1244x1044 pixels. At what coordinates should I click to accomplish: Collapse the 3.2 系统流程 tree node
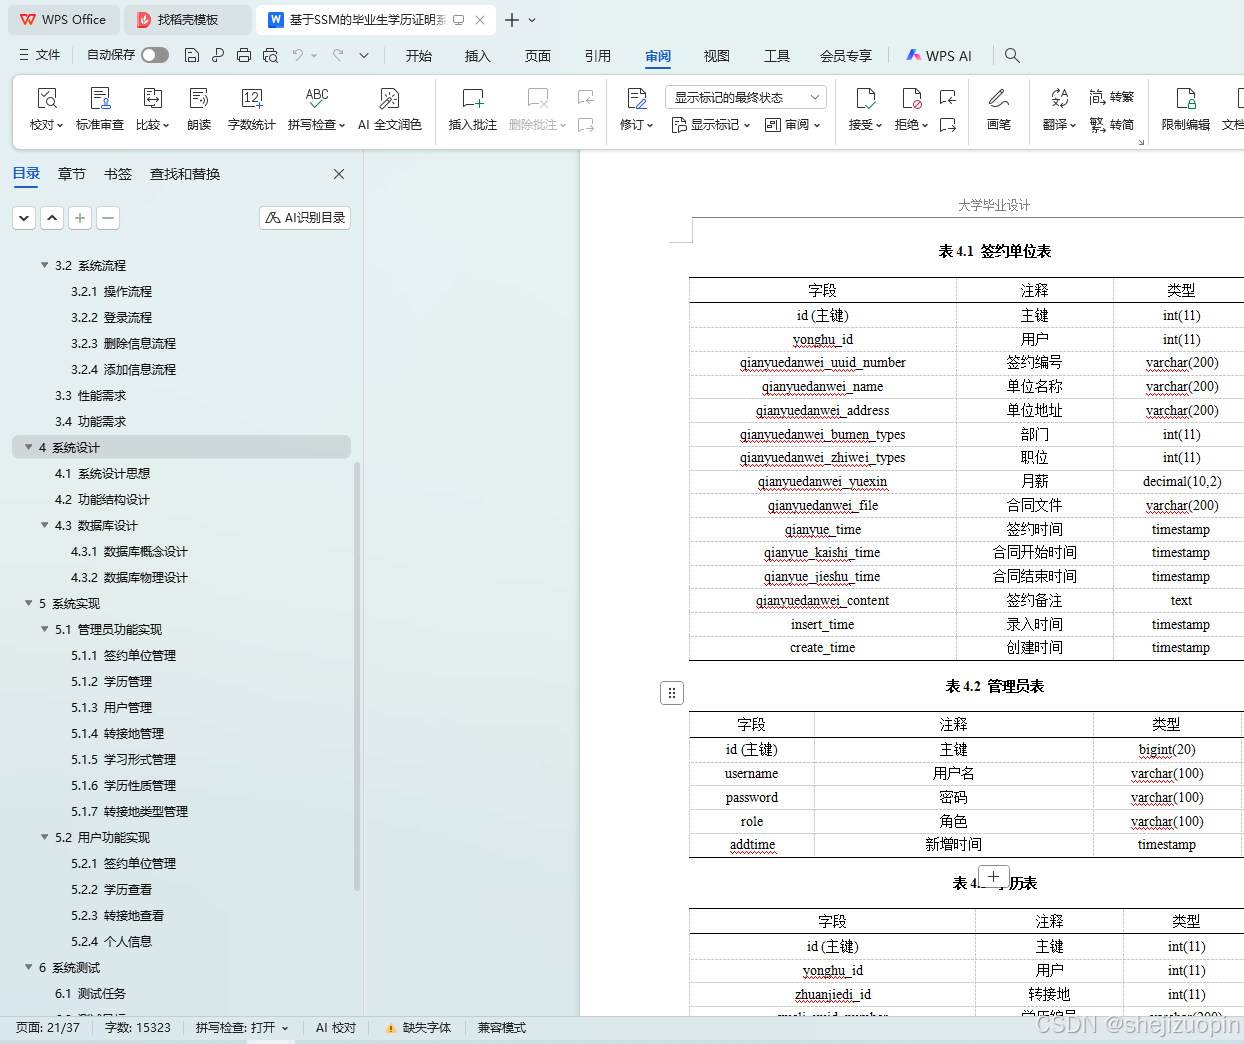(x=44, y=265)
